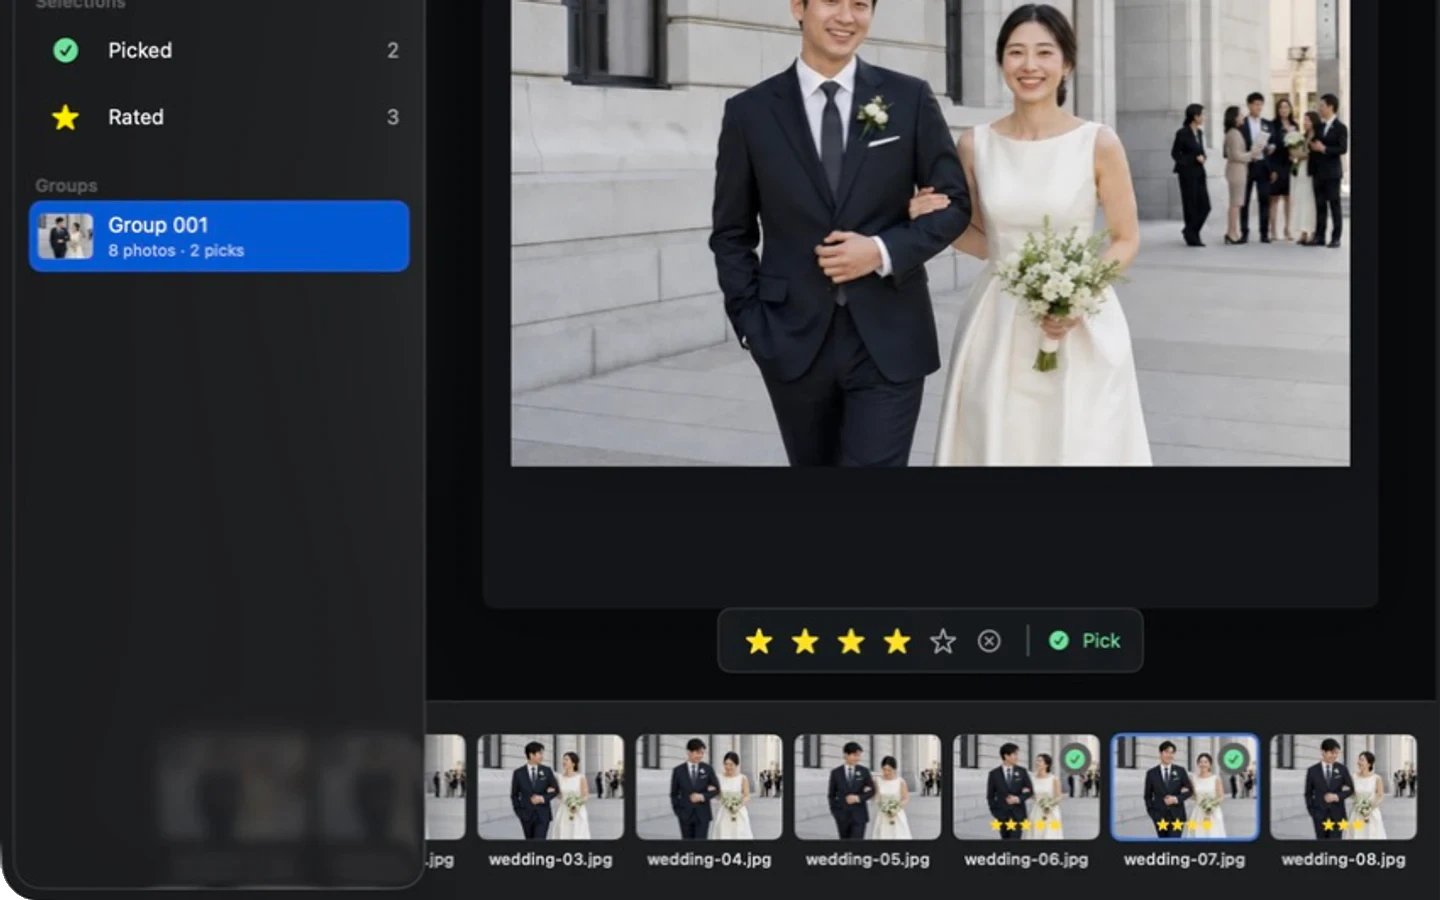Select the wedding-07.jpg thumbnail
The image size is (1440, 900).
1185,787
